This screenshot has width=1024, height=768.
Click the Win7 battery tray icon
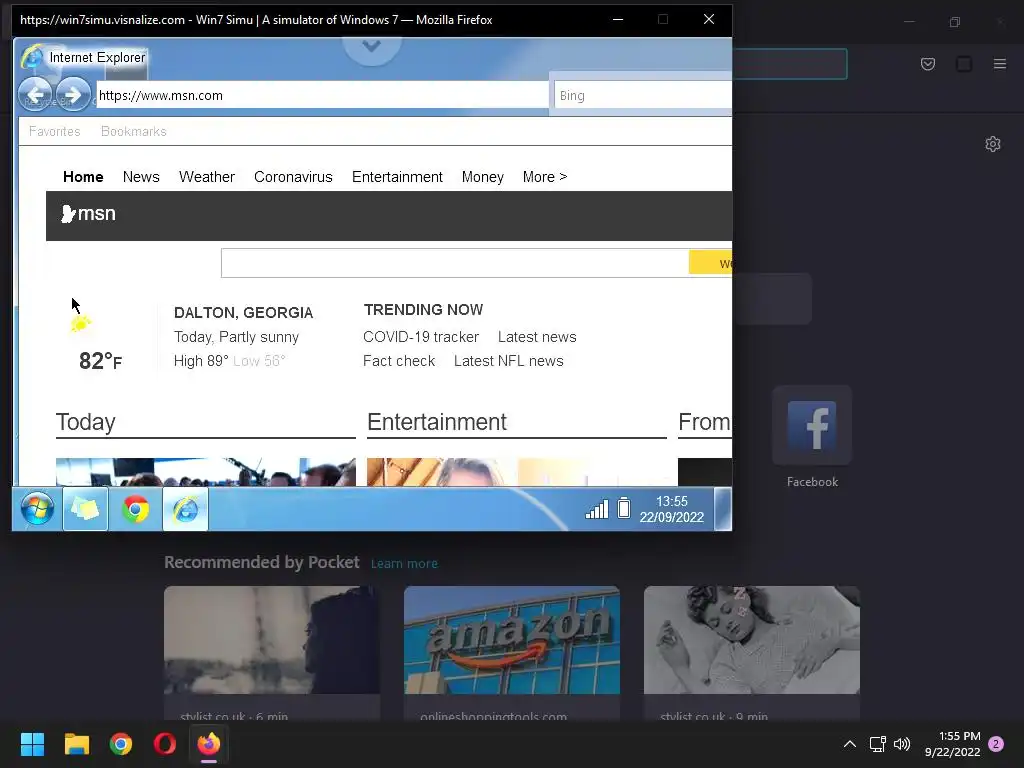tap(624, 507)
